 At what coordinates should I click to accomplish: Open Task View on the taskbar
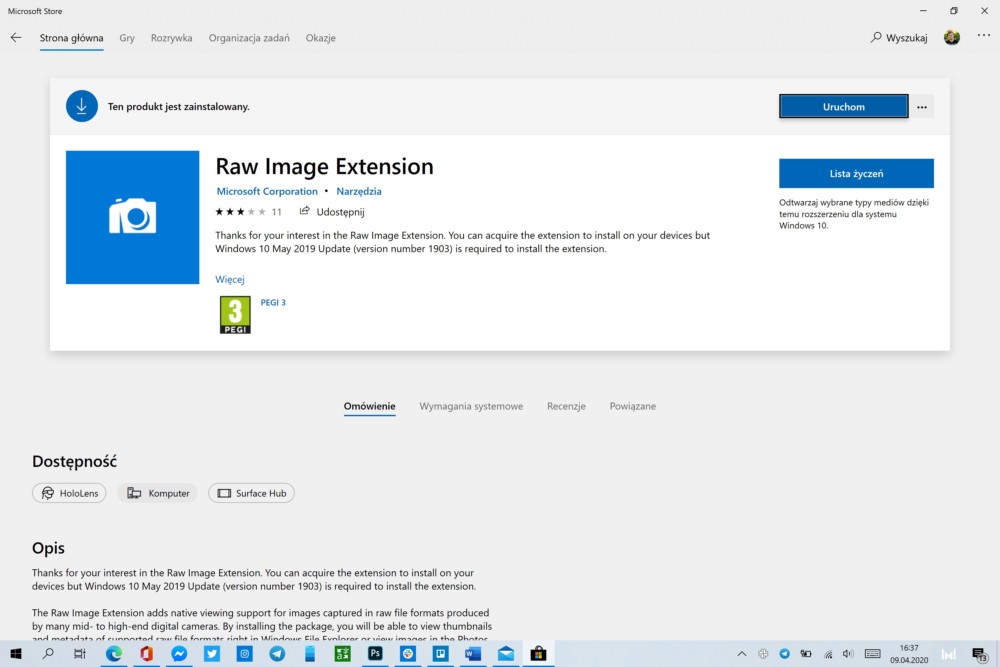point(80,654)
